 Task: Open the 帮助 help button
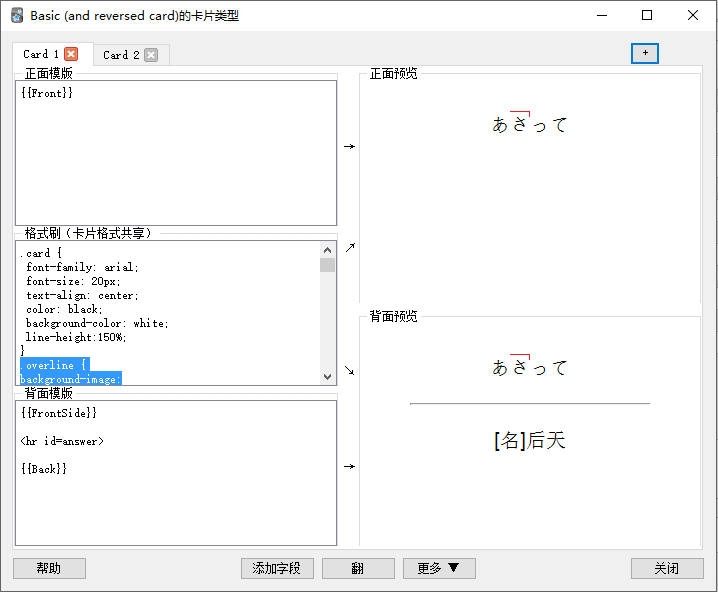[49, 568]
